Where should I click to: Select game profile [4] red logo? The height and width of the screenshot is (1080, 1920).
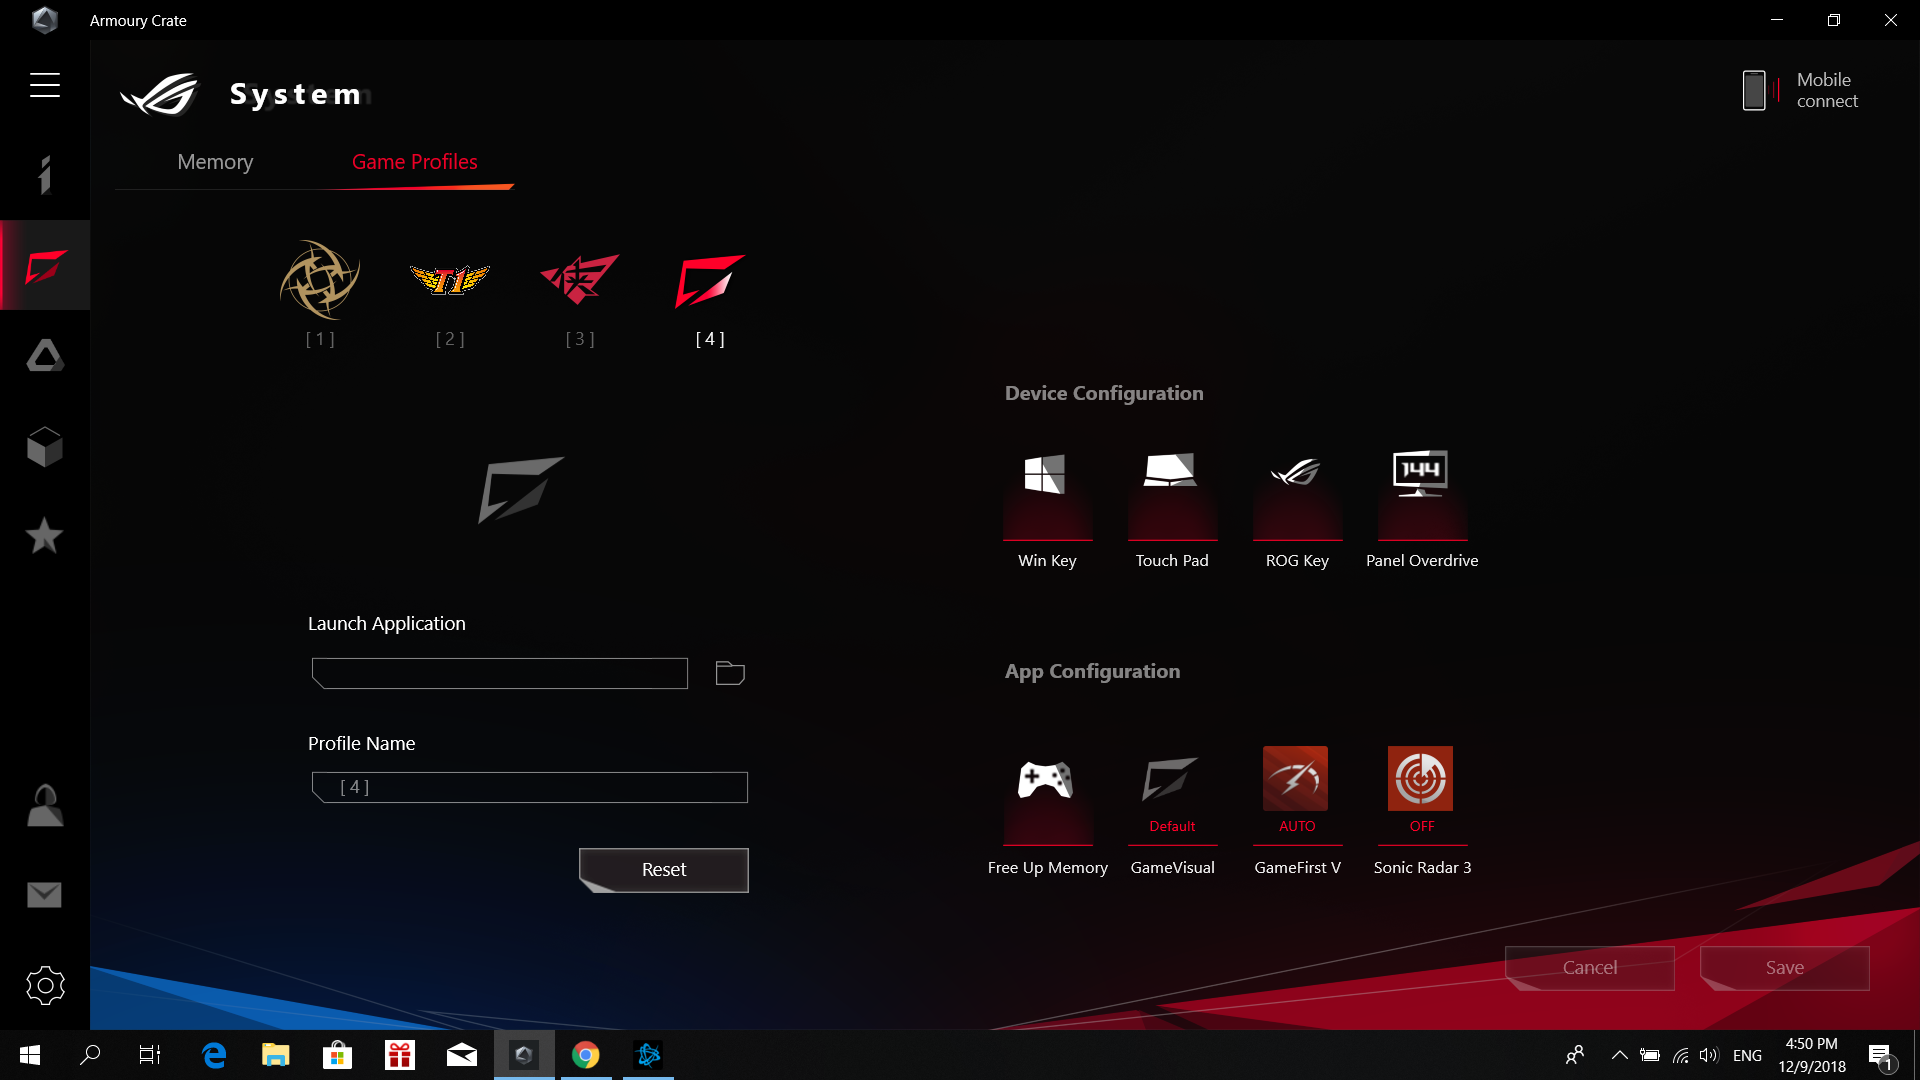point(710,280)
